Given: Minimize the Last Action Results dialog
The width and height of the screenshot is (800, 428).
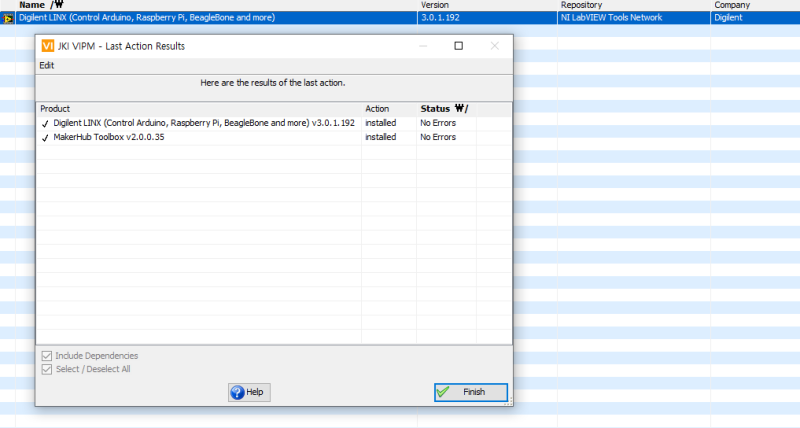Looking at the screenshot, I should (x=423, y=46).
